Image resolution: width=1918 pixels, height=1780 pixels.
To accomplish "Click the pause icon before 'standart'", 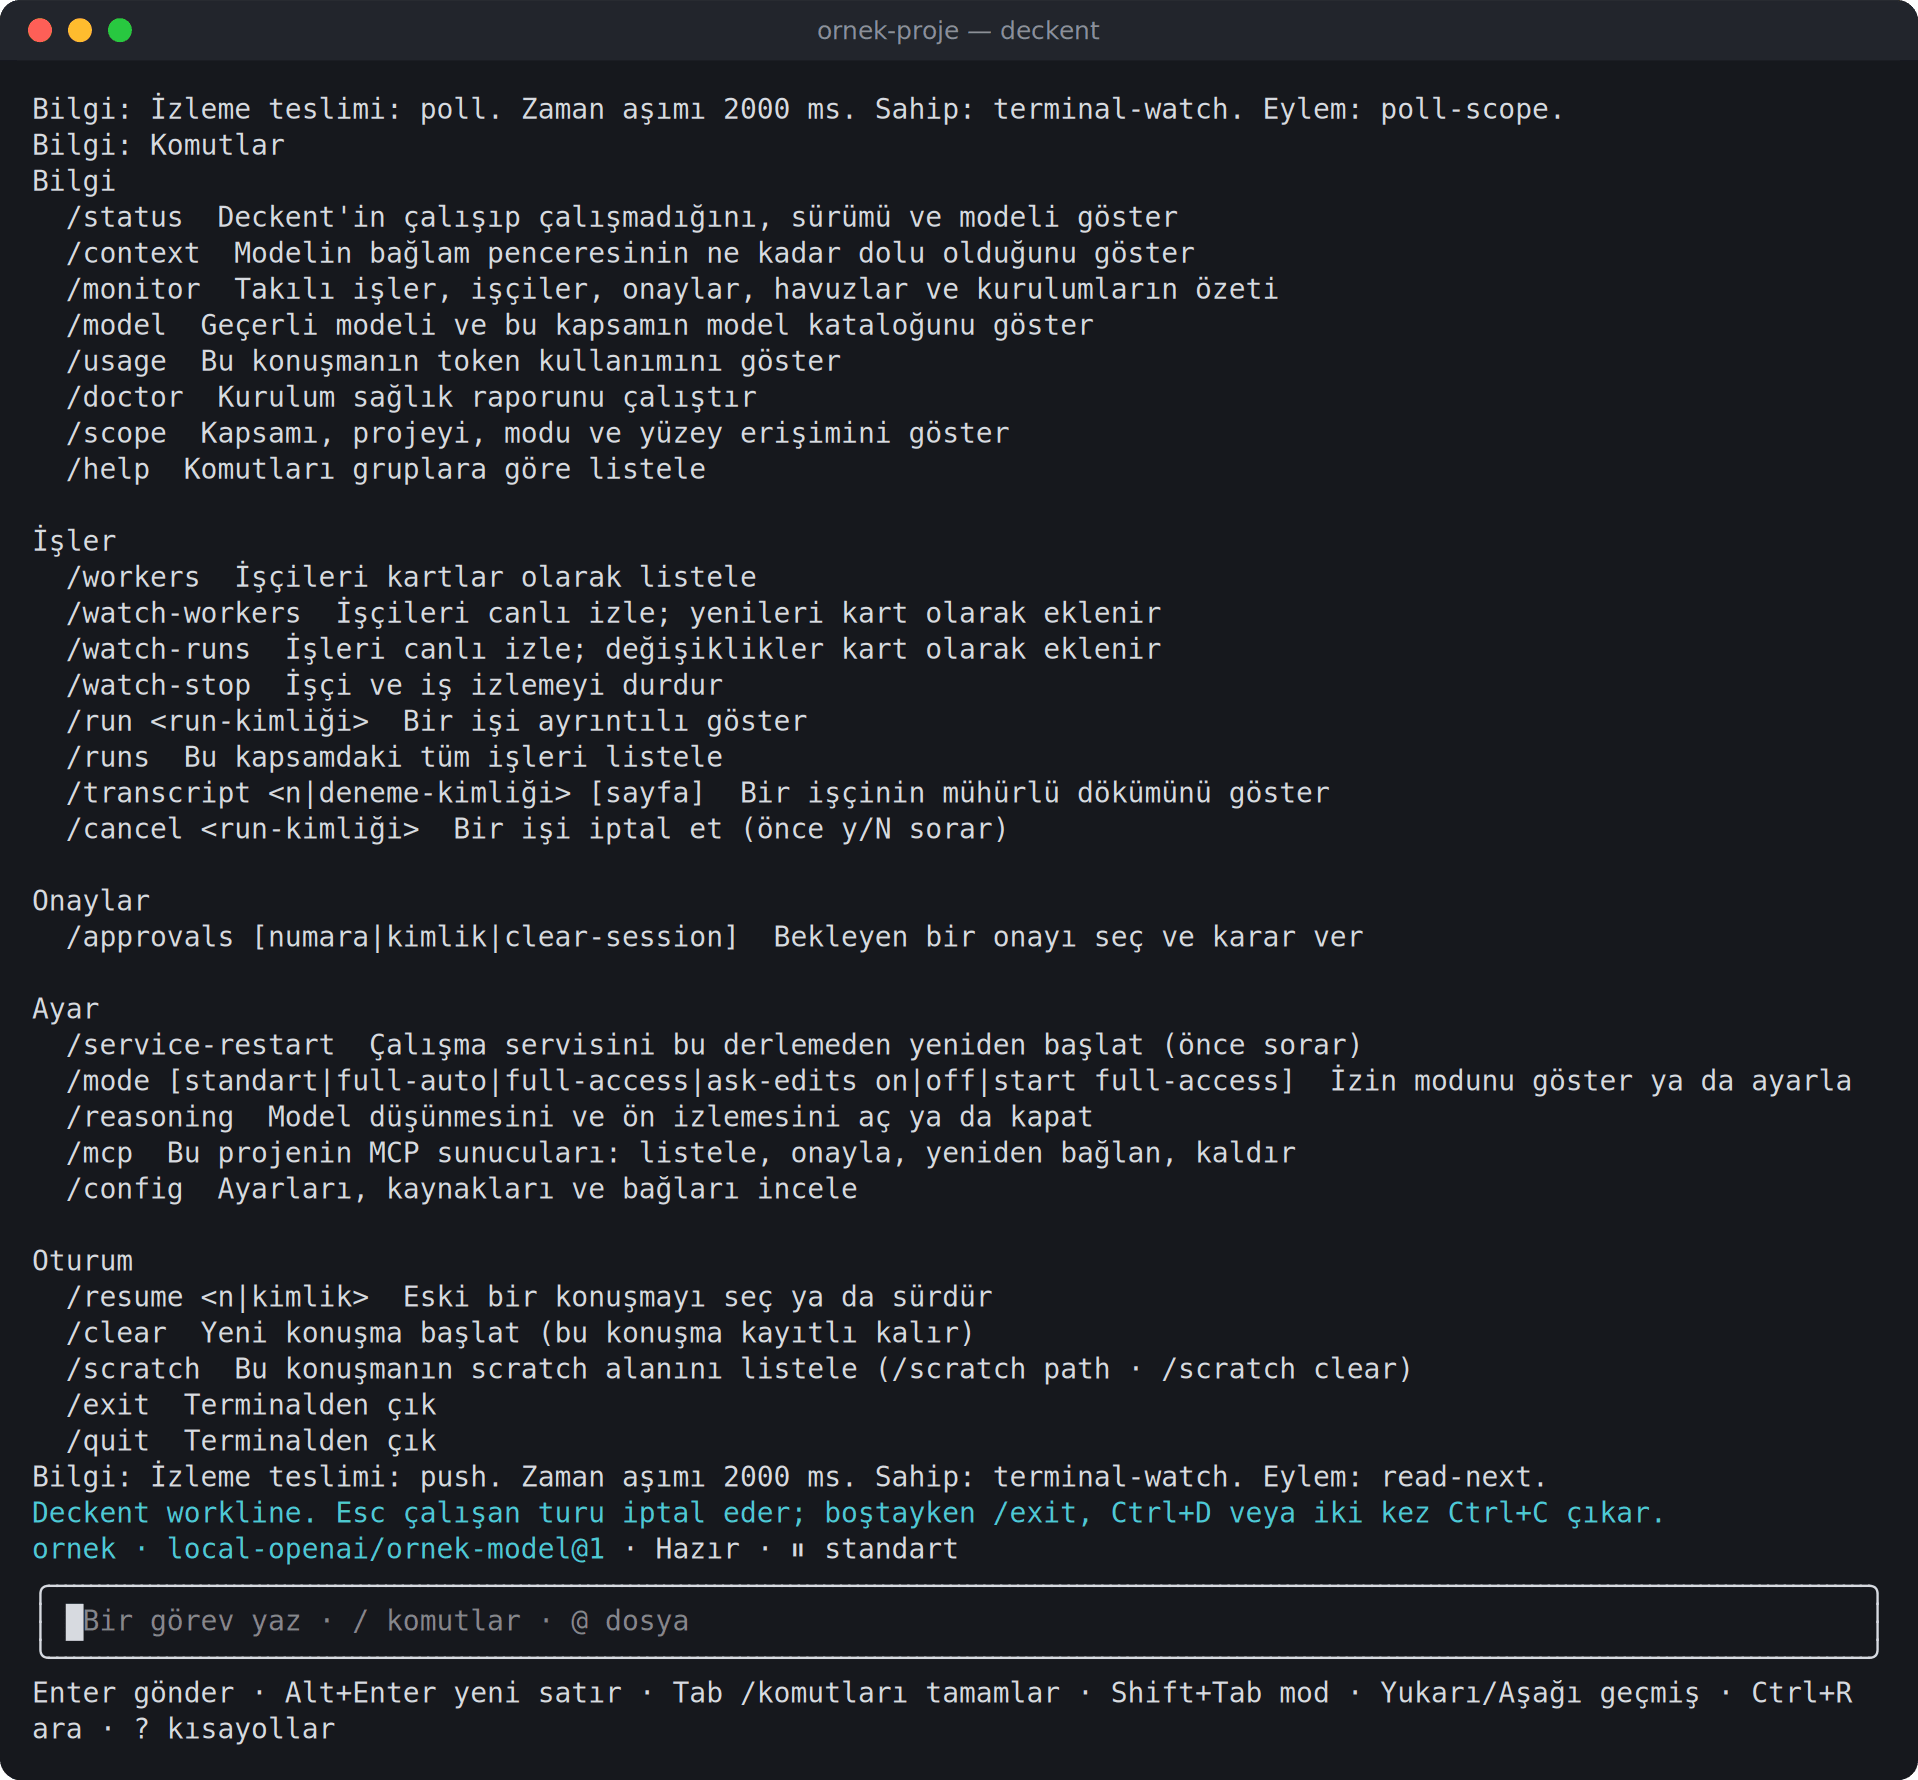I will (798, 1550).
